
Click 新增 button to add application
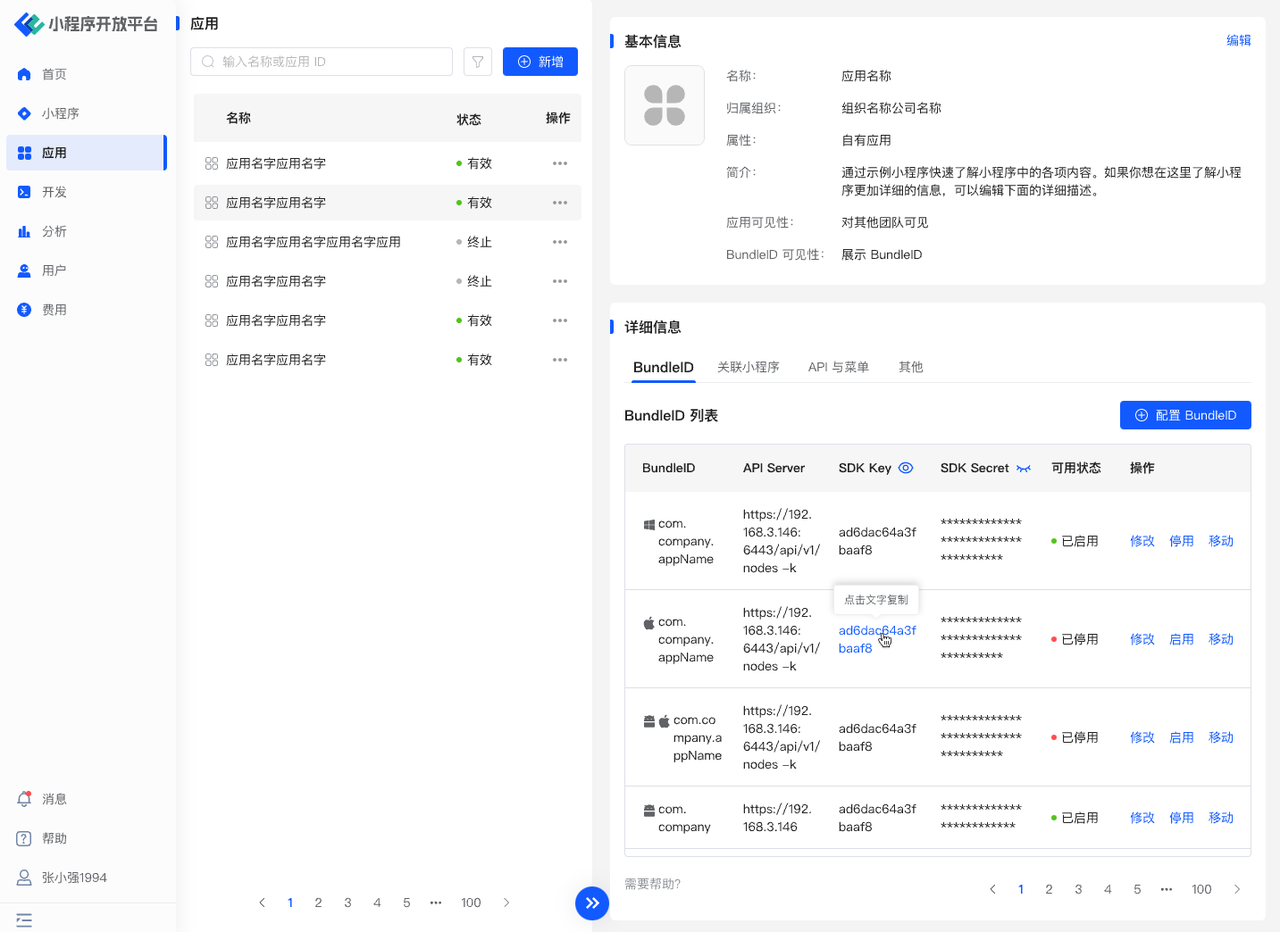(540, 62)
